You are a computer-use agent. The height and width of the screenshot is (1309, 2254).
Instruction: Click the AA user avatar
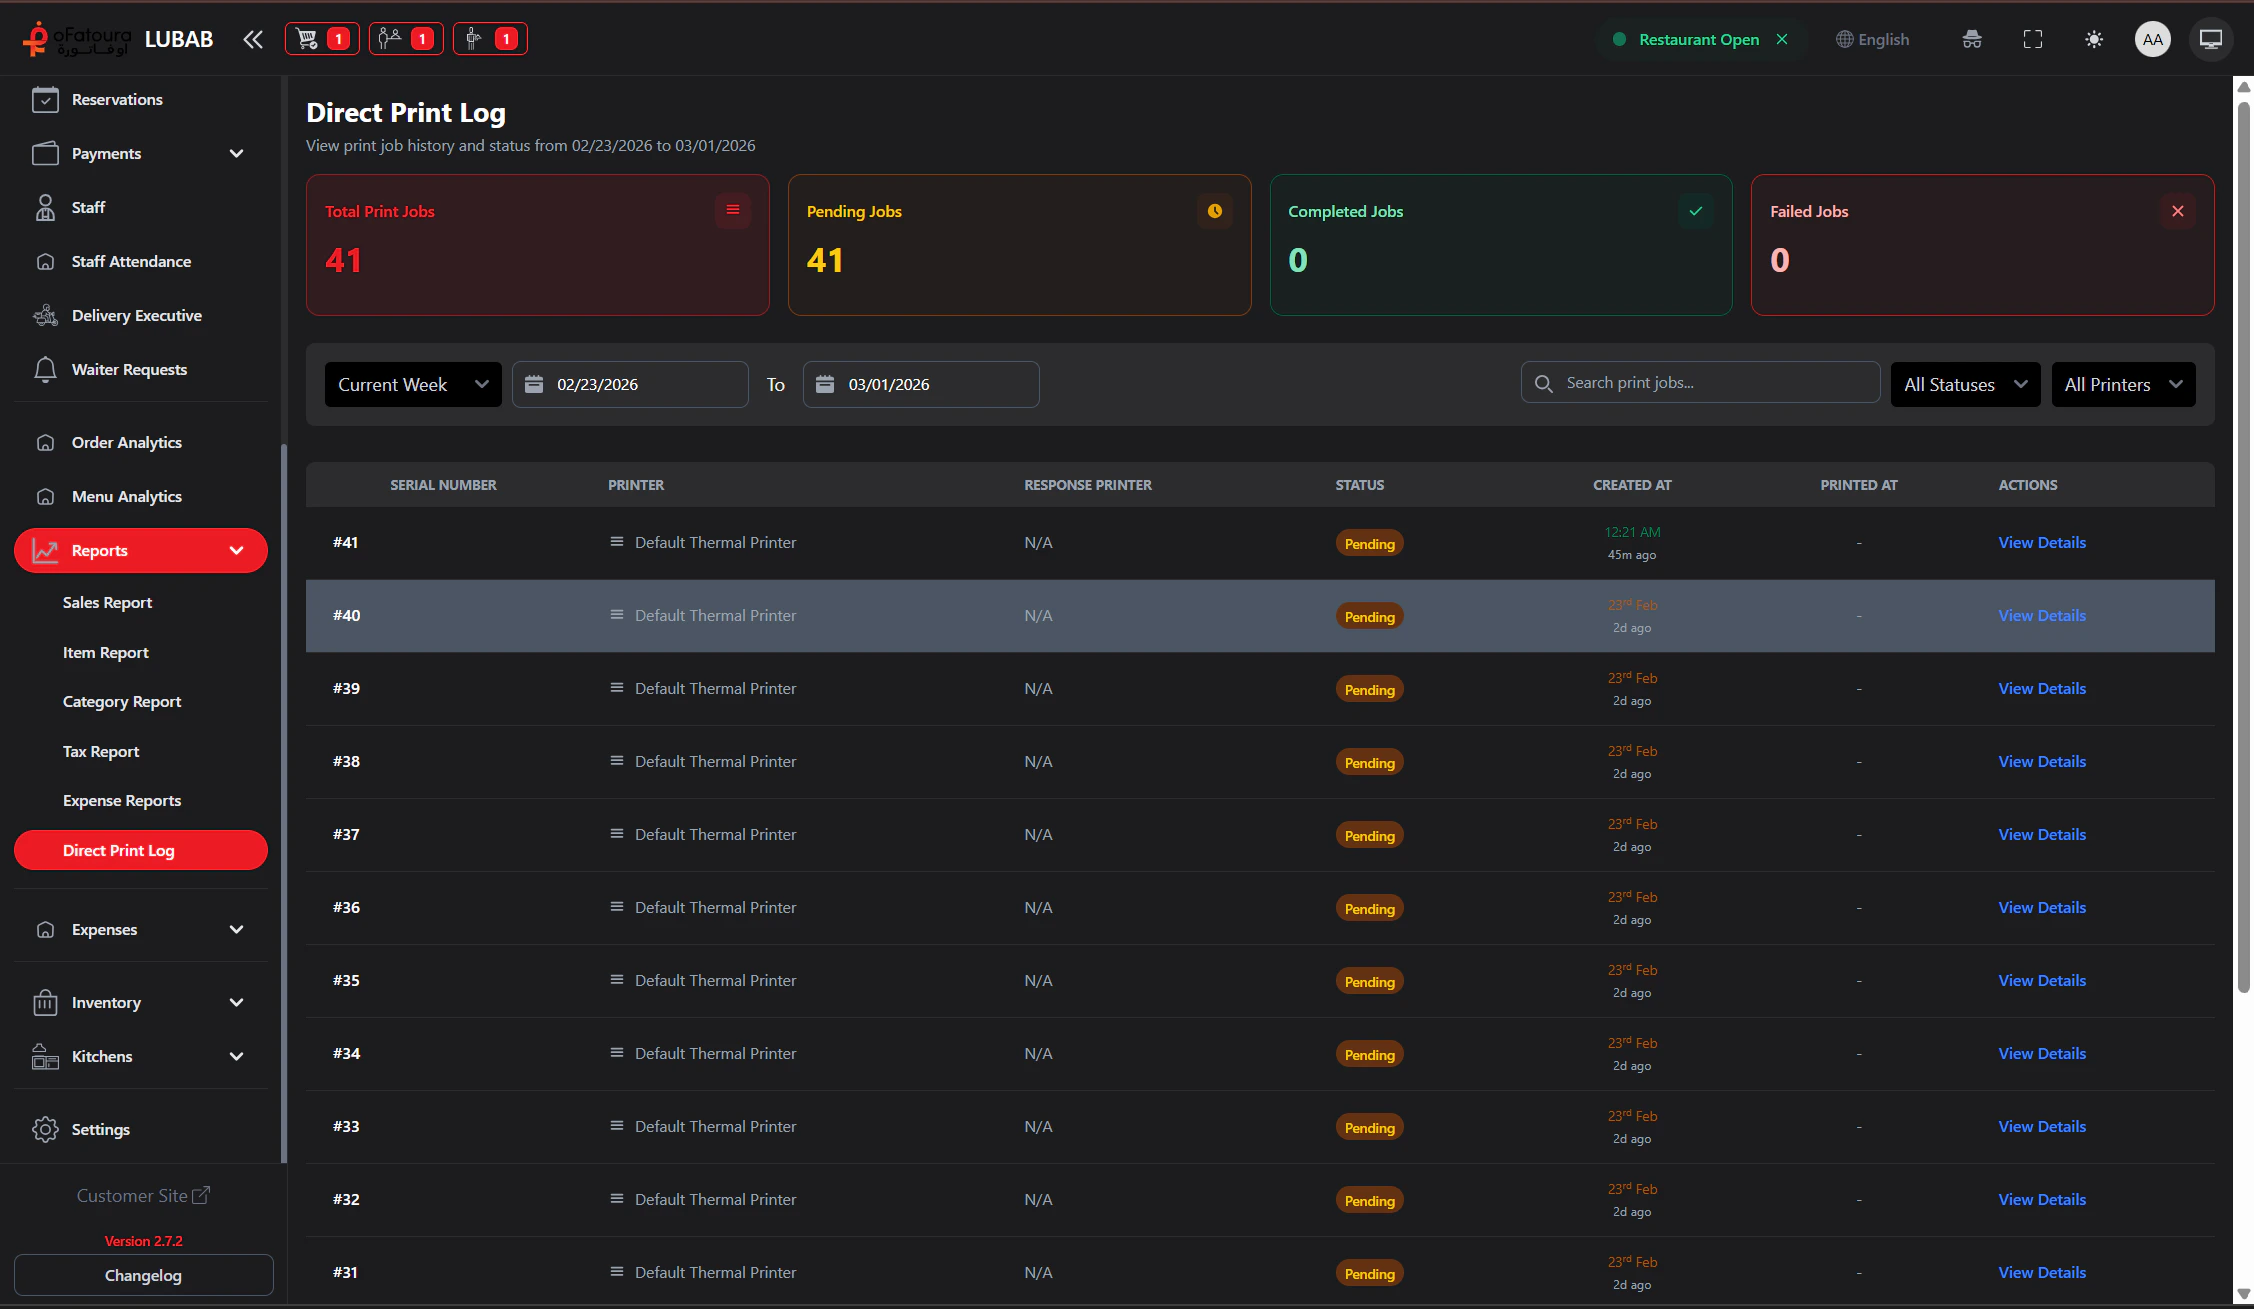pos(2152,39)
